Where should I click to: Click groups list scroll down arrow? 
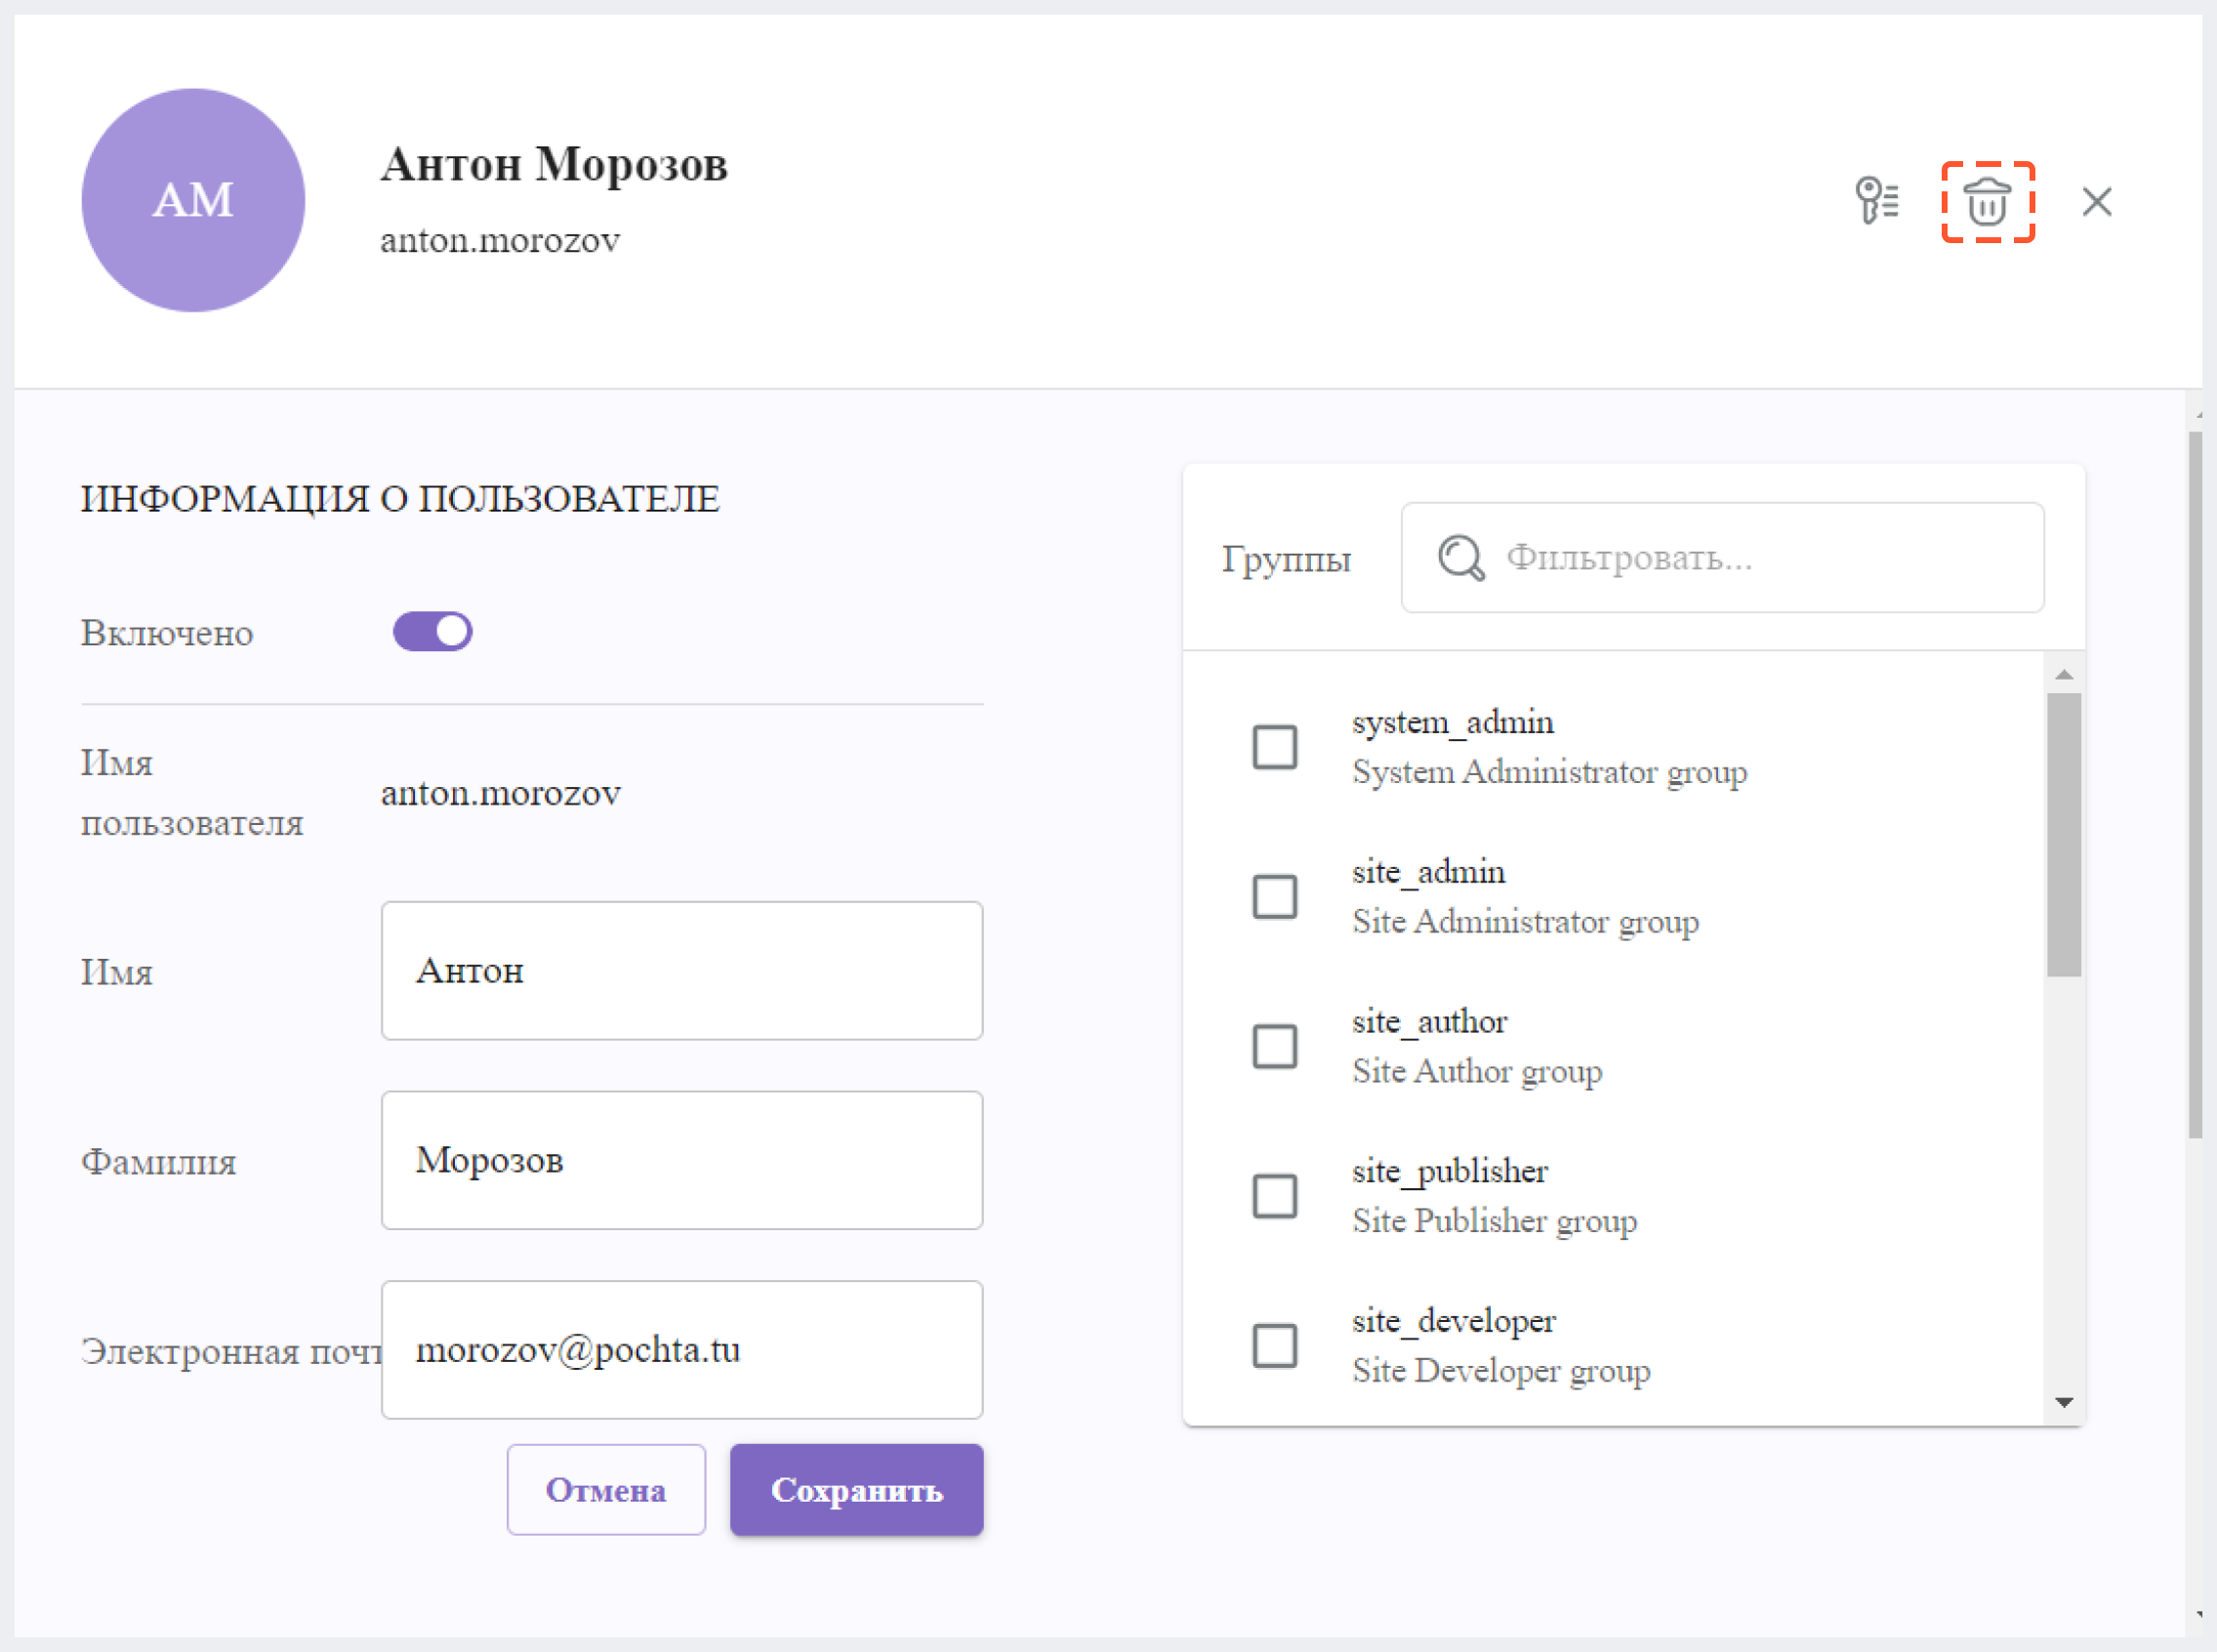coord(2064,1402)
